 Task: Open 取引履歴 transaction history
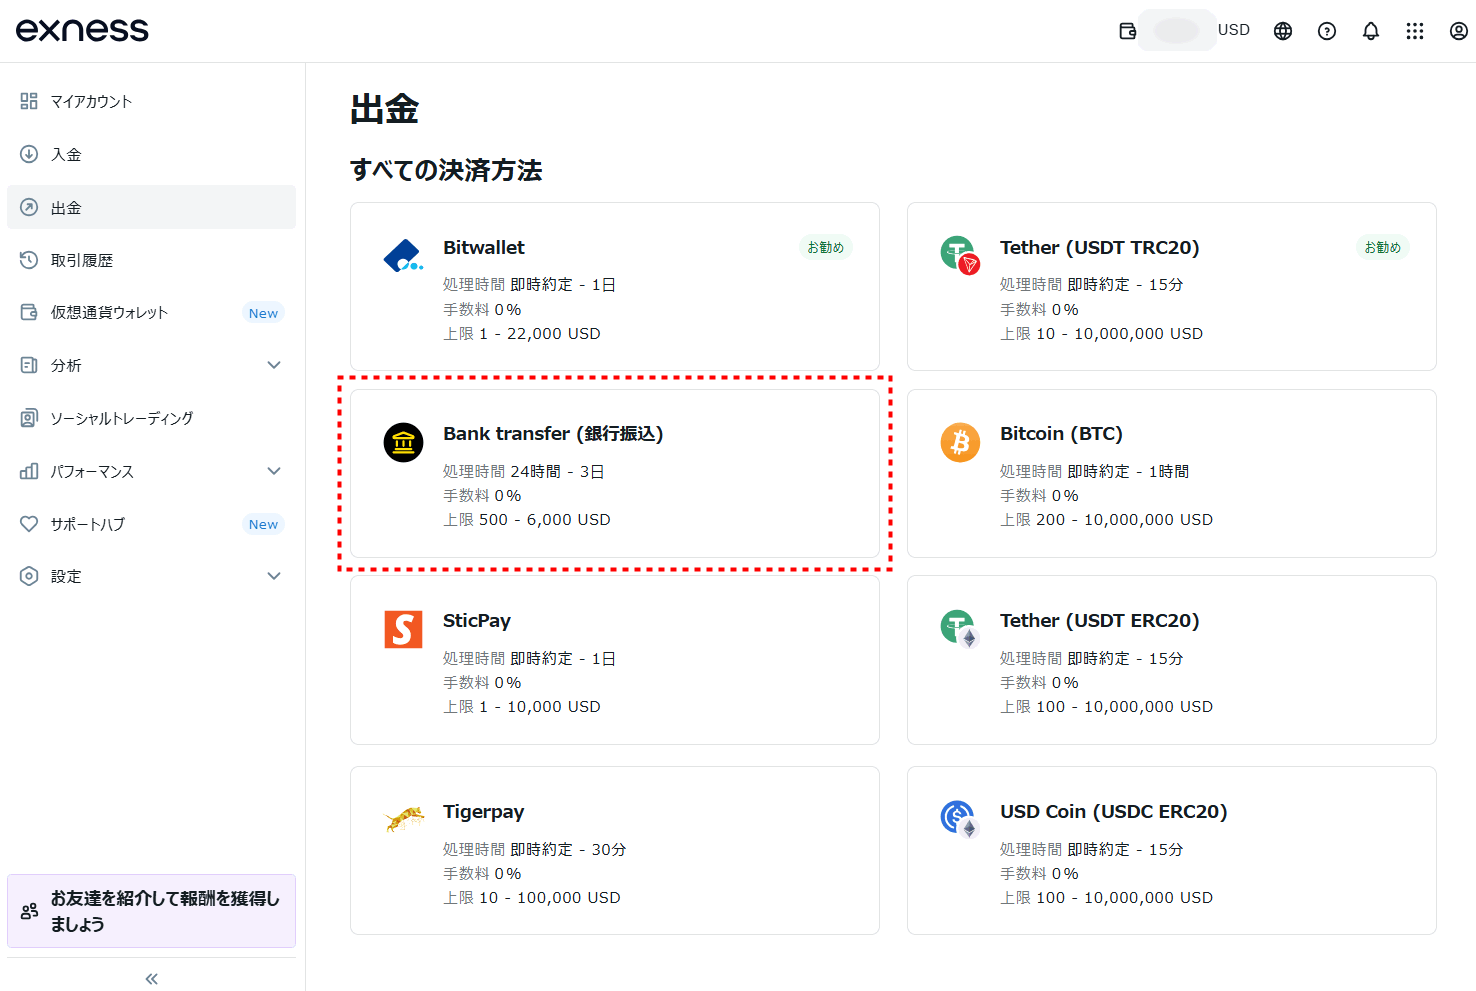[x=151, y=260]
